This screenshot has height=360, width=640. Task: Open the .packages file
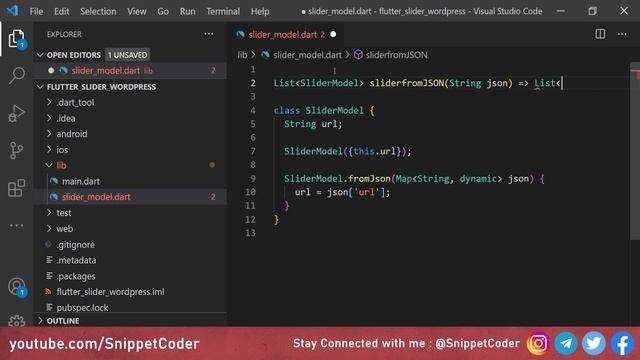click(76, 276)
